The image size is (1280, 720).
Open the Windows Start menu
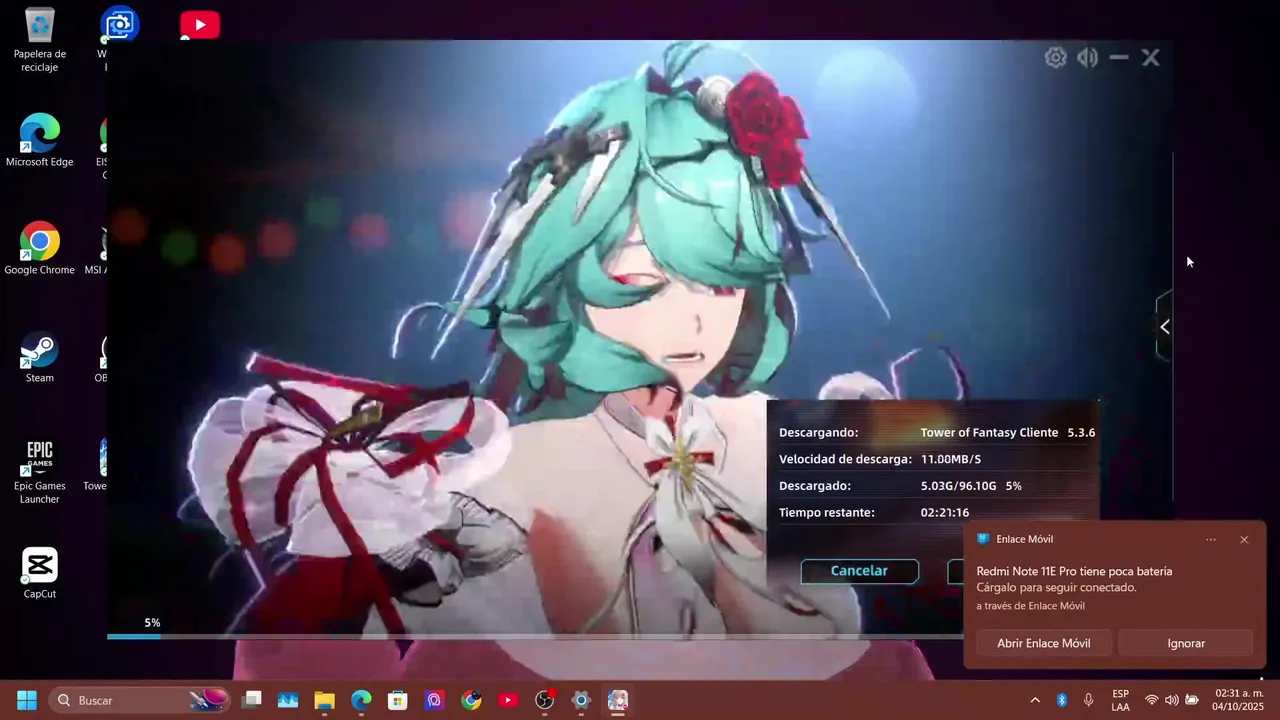point(27,700)
